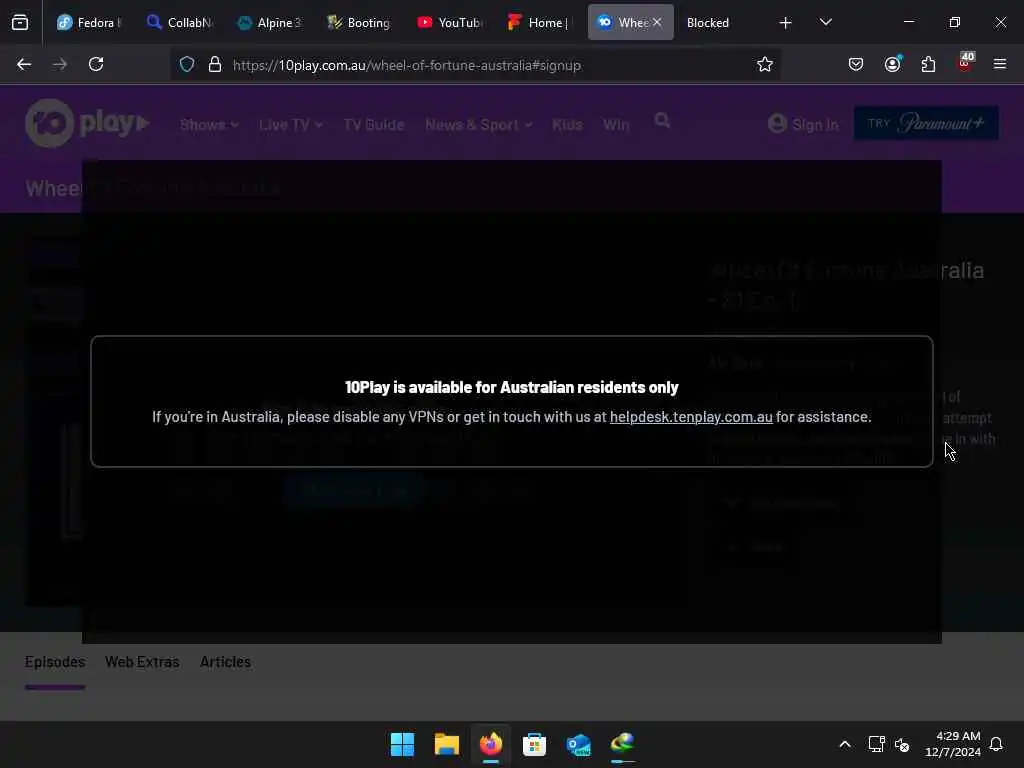Open the clock showing 4:29 AM
This screenshot has height=768, width=1024.
[x=953, y=744]
